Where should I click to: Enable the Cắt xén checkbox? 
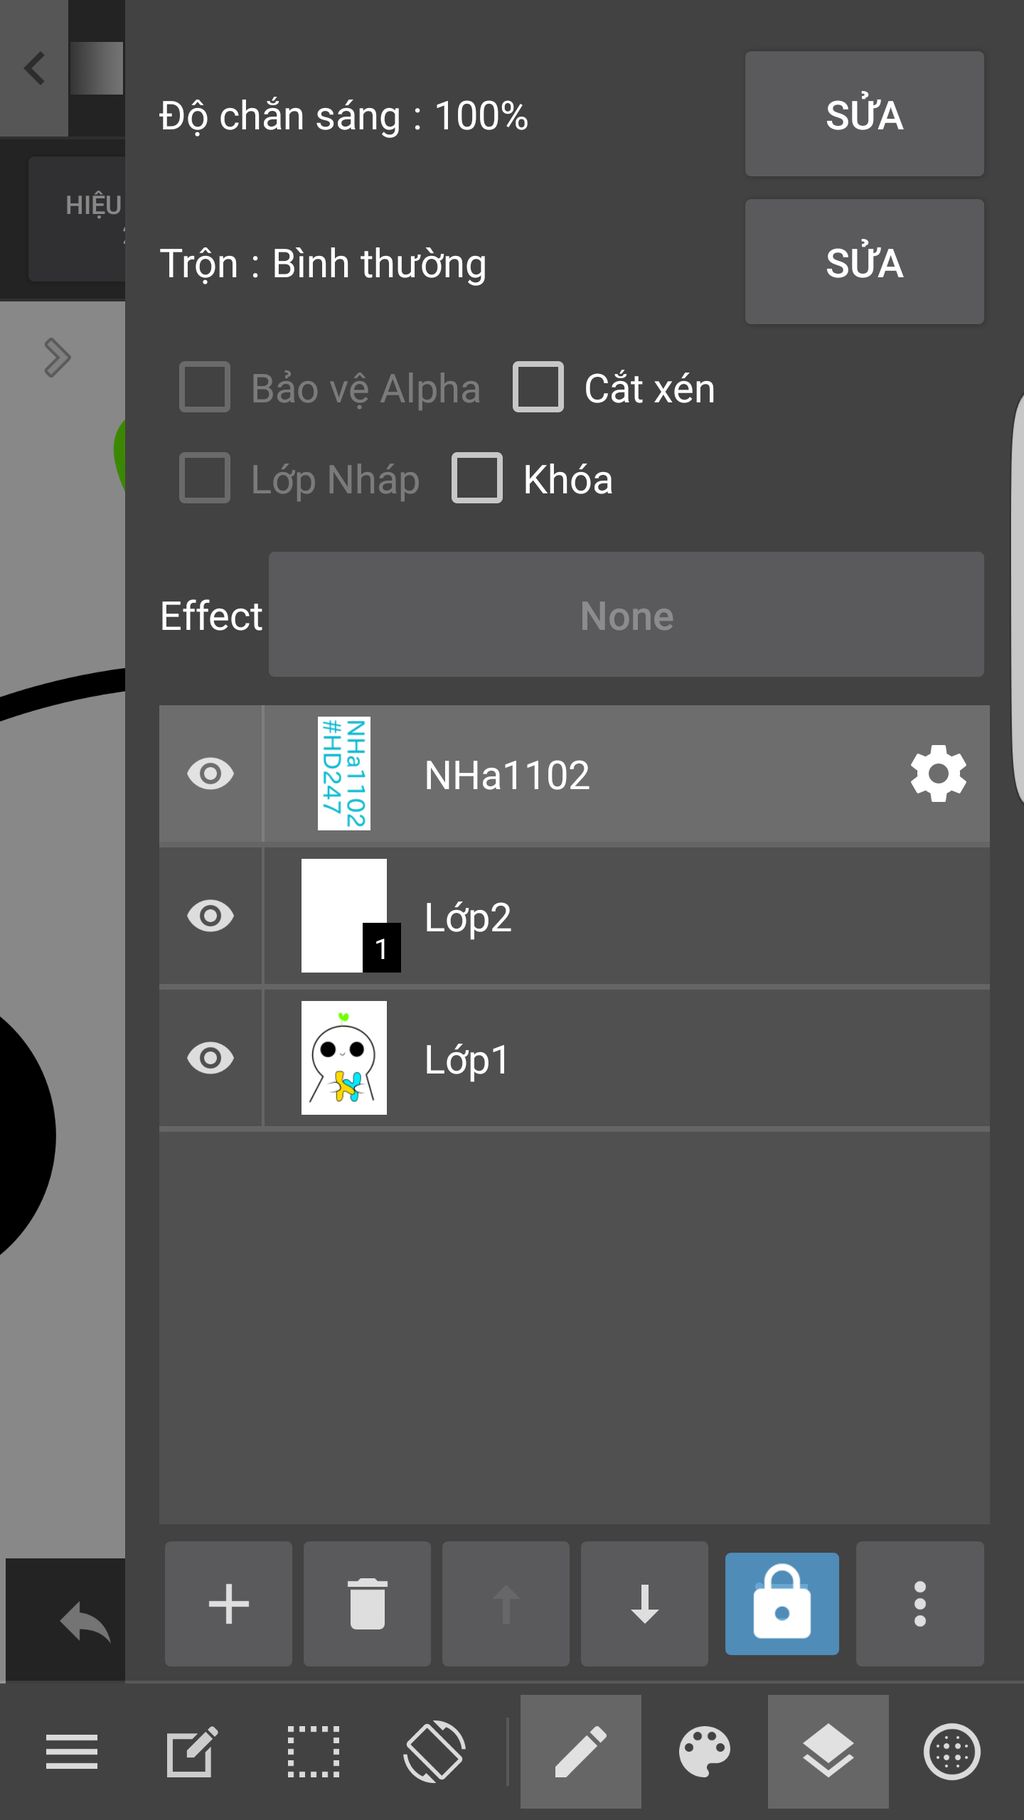click(538, 387)
